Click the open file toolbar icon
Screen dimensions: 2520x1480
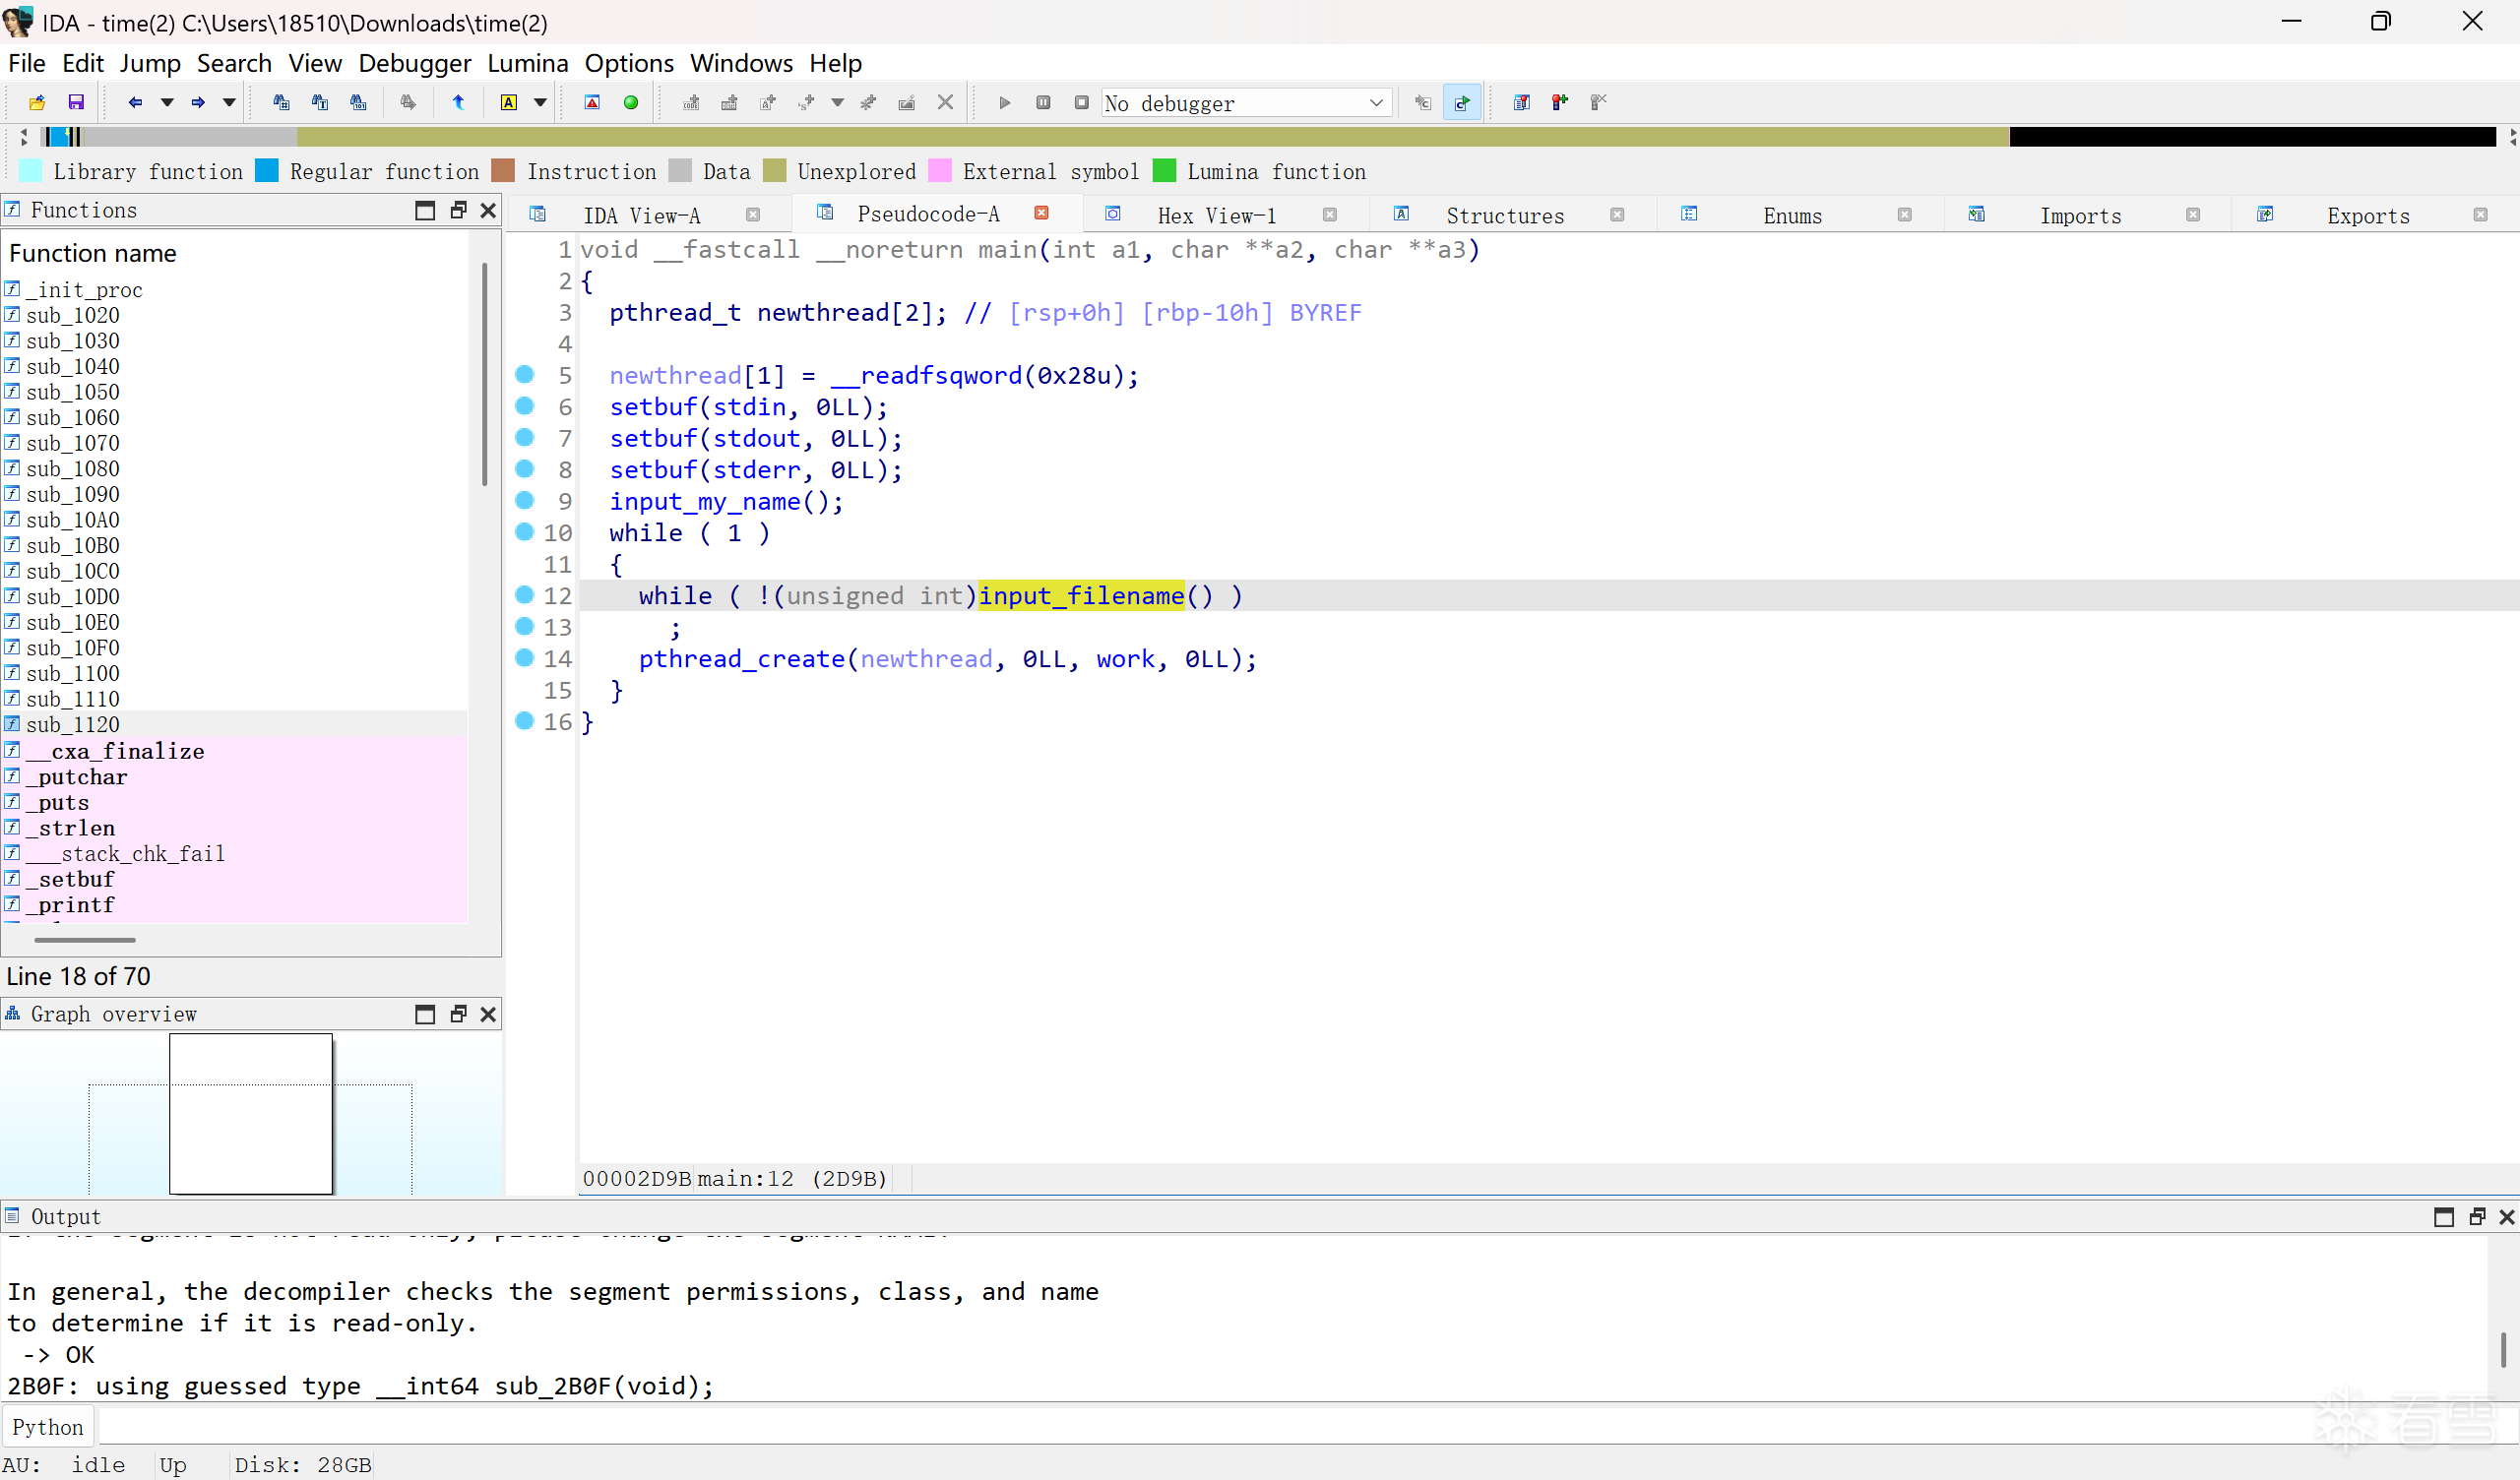point(37,102)
